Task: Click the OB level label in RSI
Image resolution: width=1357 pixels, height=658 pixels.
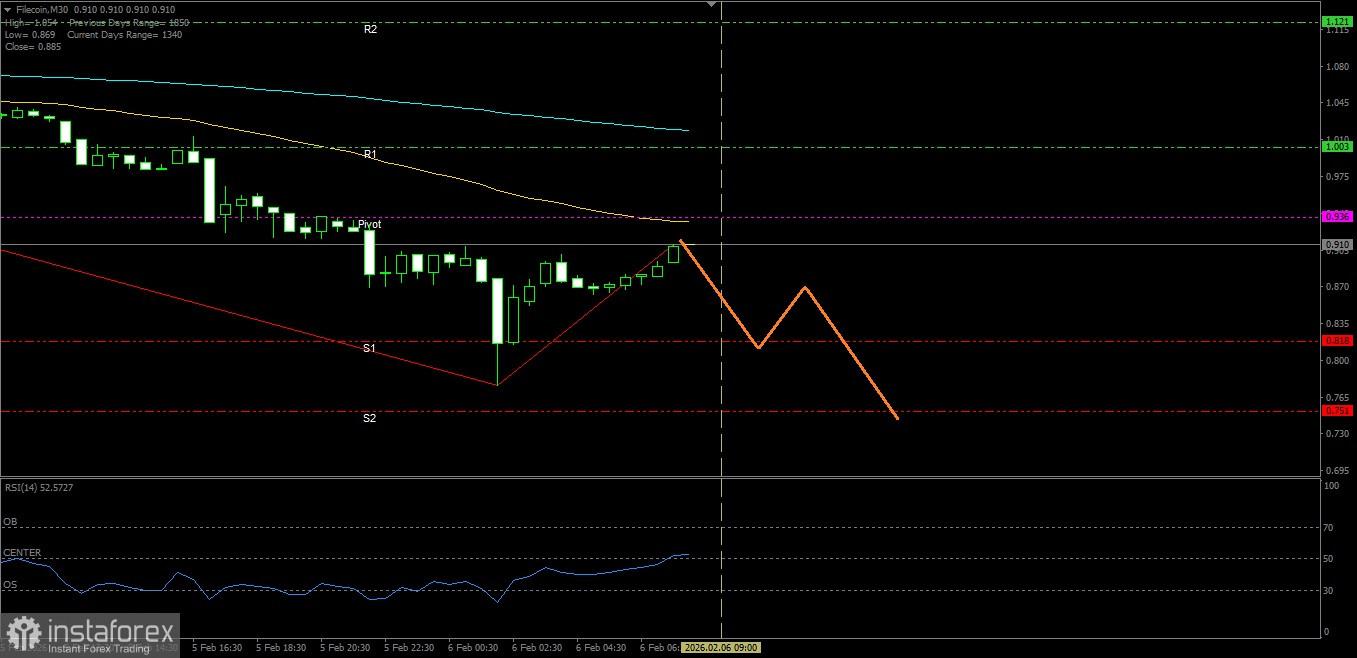Action: 10,522
